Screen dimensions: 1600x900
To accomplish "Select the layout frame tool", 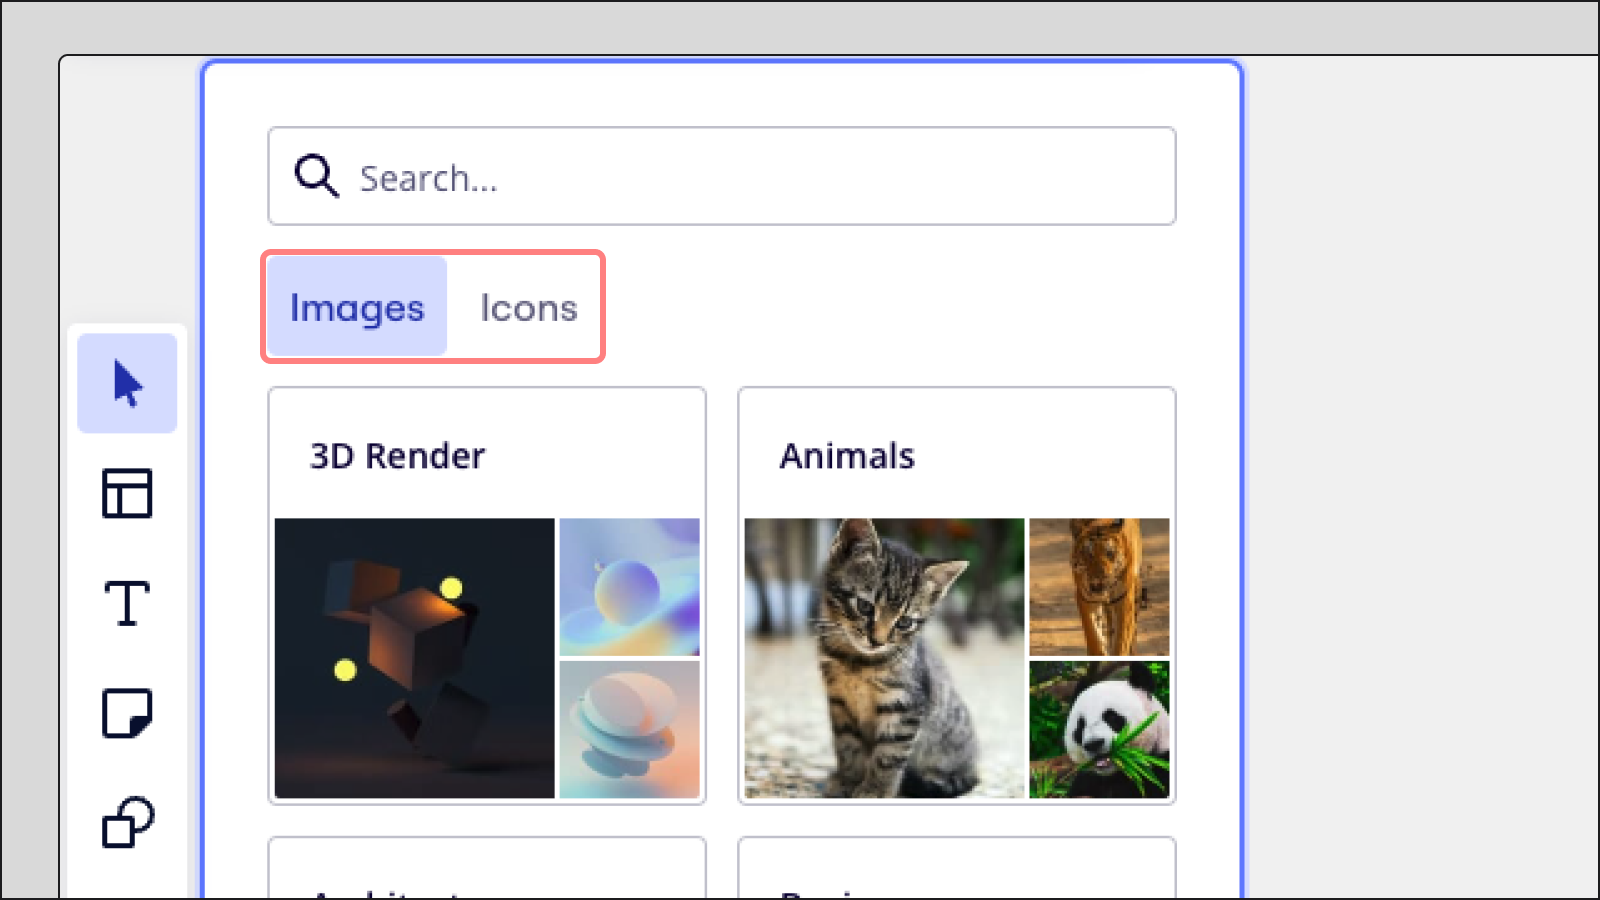I will [126, 494].
